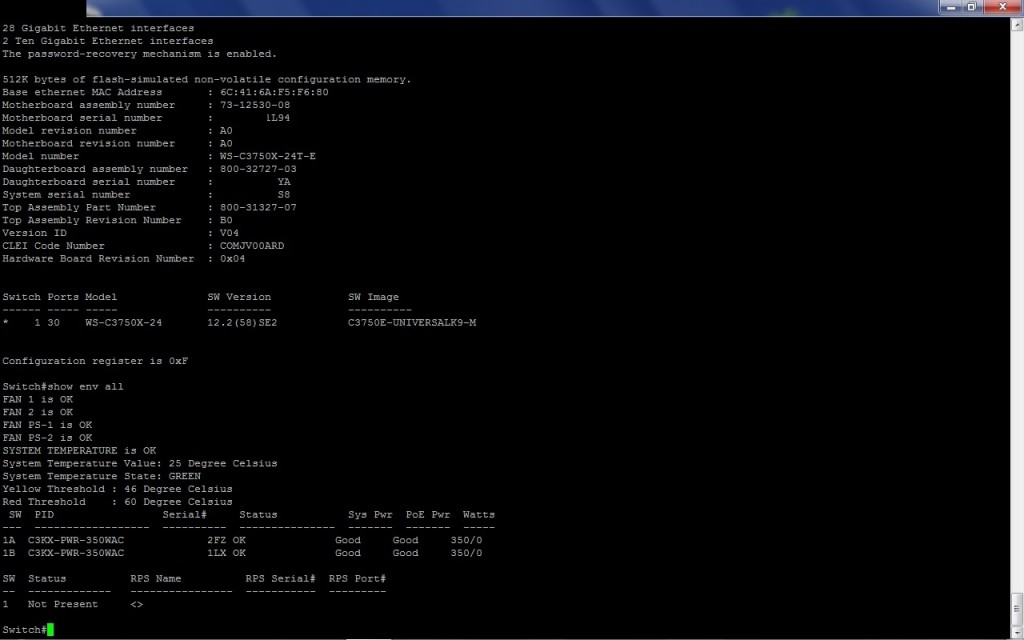Click the scrollbar up arrow
1024x640 pixels.
pyautogui.click(x=1017, y=25)
